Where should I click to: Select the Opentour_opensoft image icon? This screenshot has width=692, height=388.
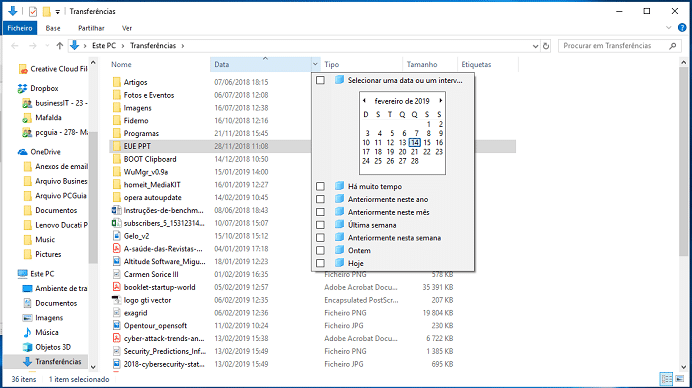pos(117,325)
